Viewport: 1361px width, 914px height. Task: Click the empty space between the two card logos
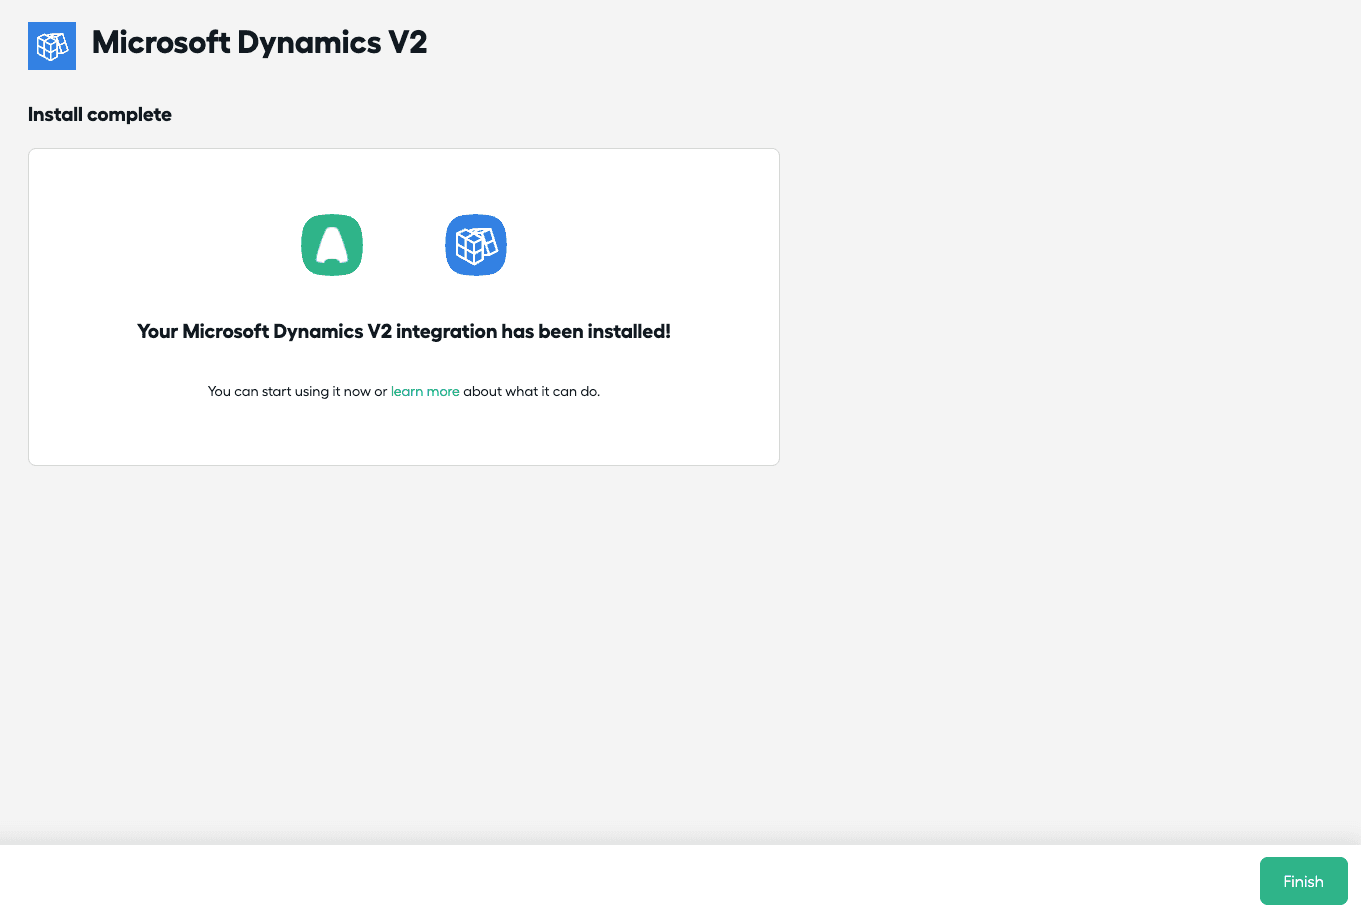click(x=404, y=245)
